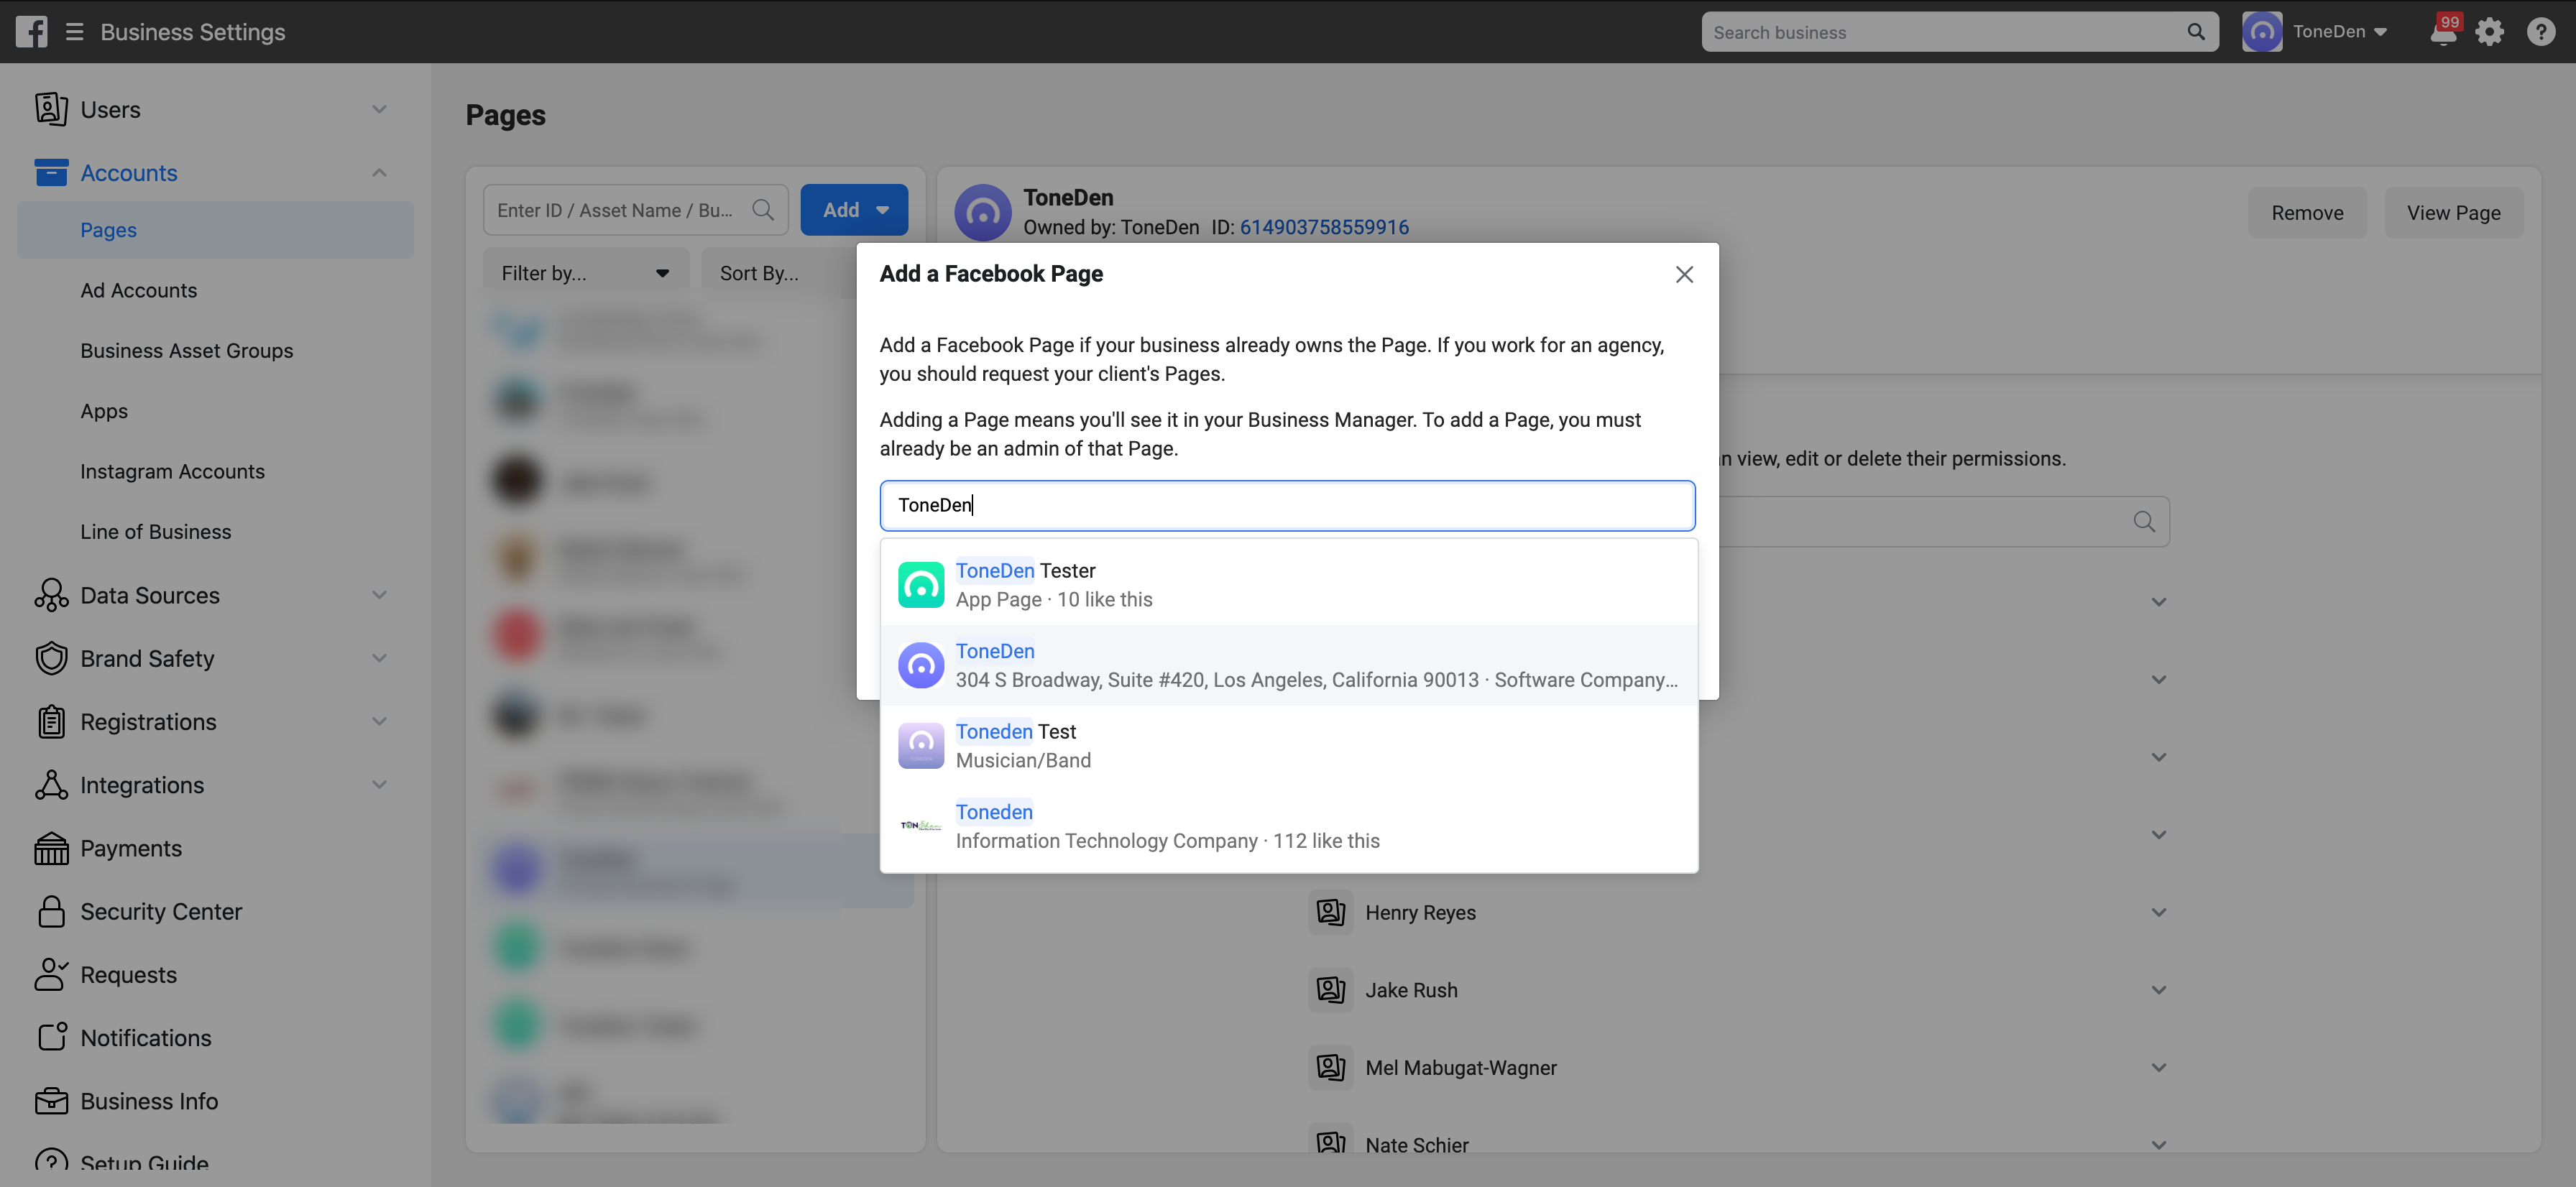Click the View Page button
The height and width of the screenshot is (1187, 2576).
(x=2453, y=213)
